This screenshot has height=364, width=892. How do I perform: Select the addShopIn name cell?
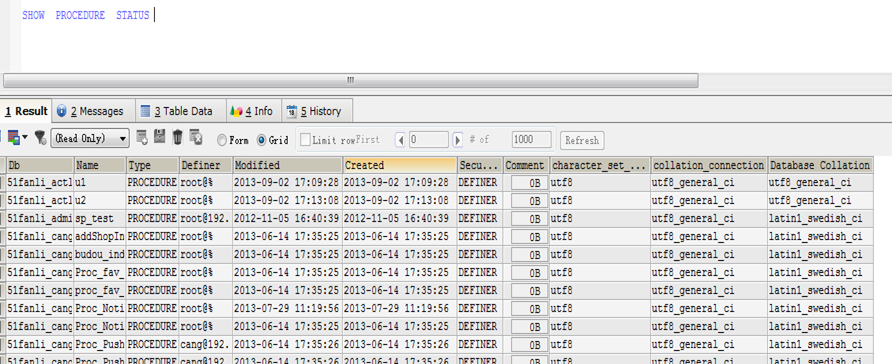100,237
